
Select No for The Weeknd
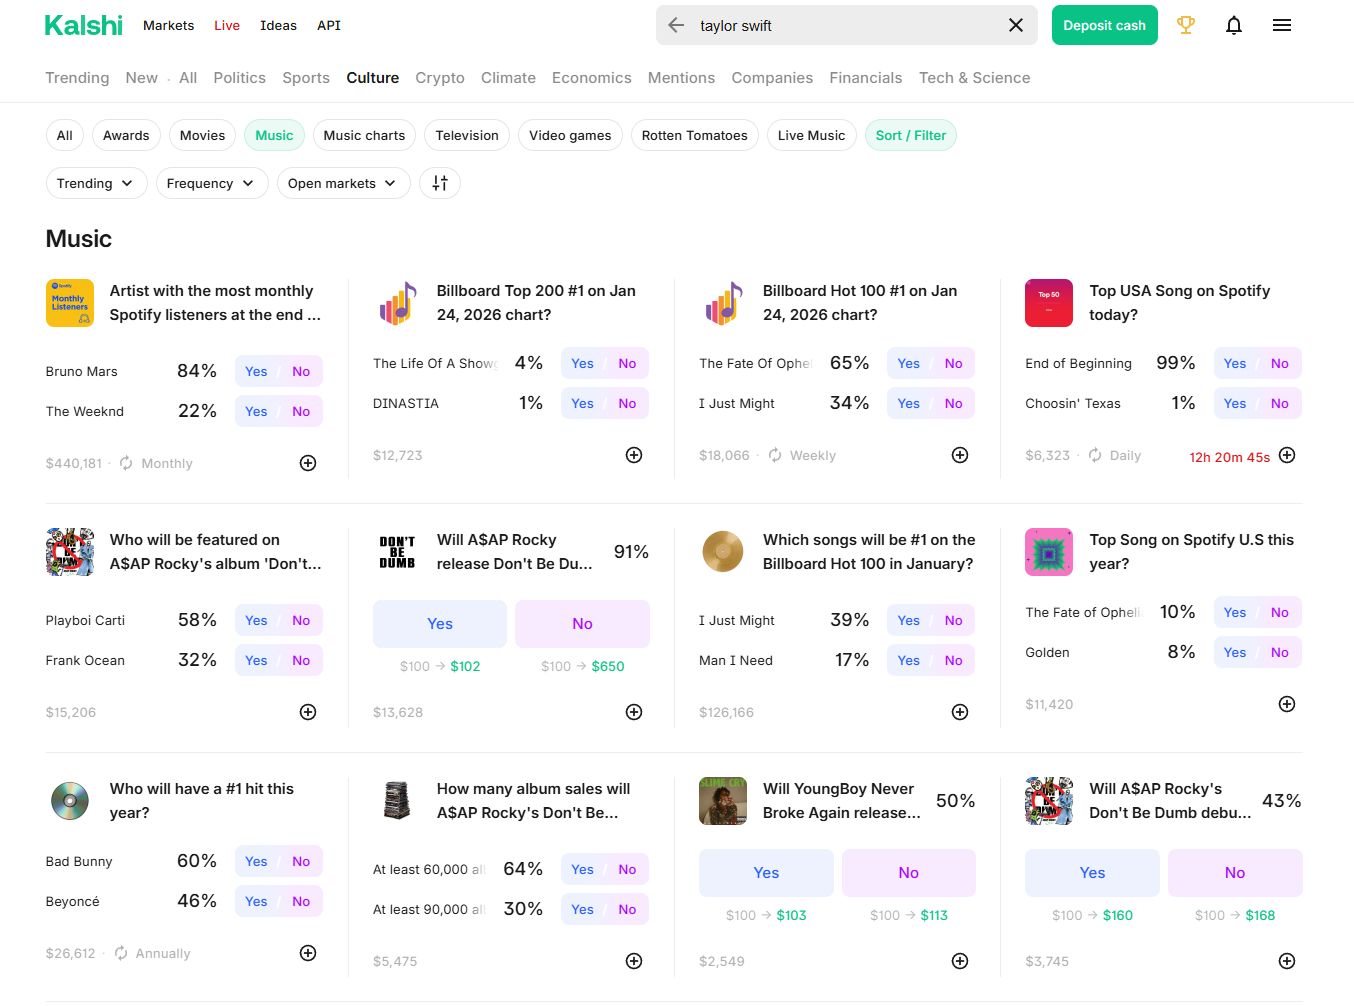point(301,411)
